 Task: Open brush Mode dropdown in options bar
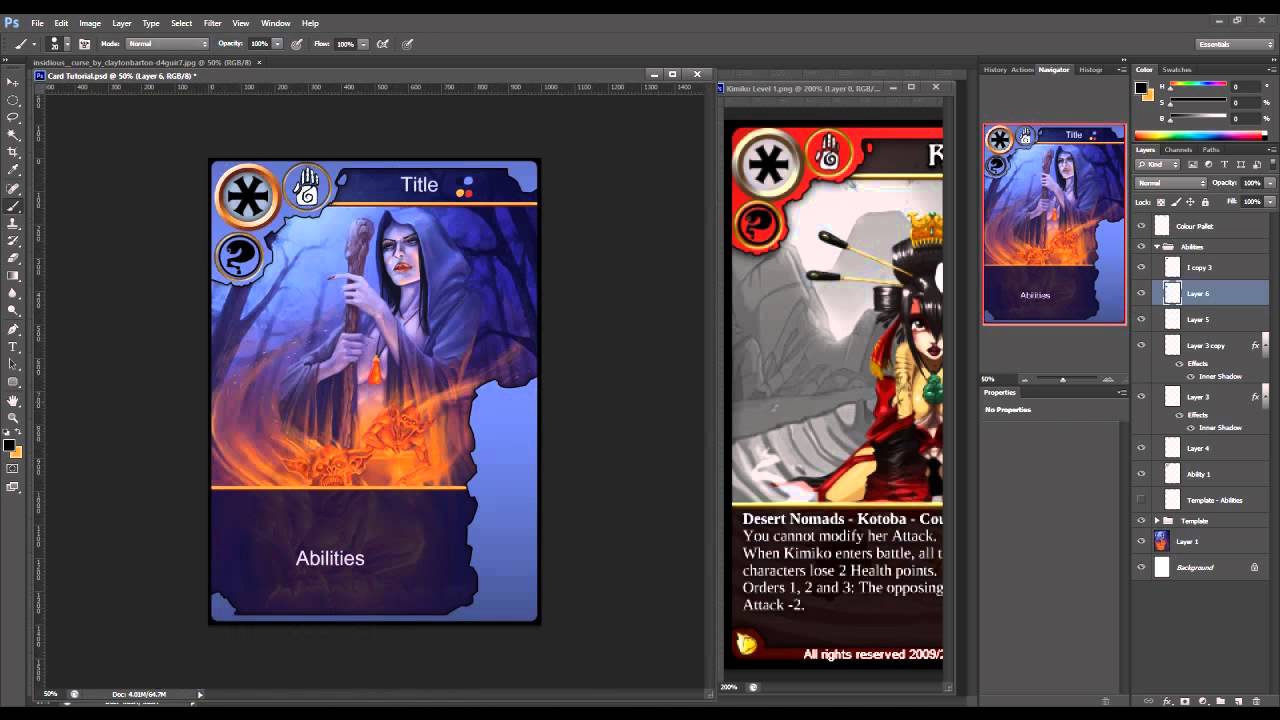point(168,44)
